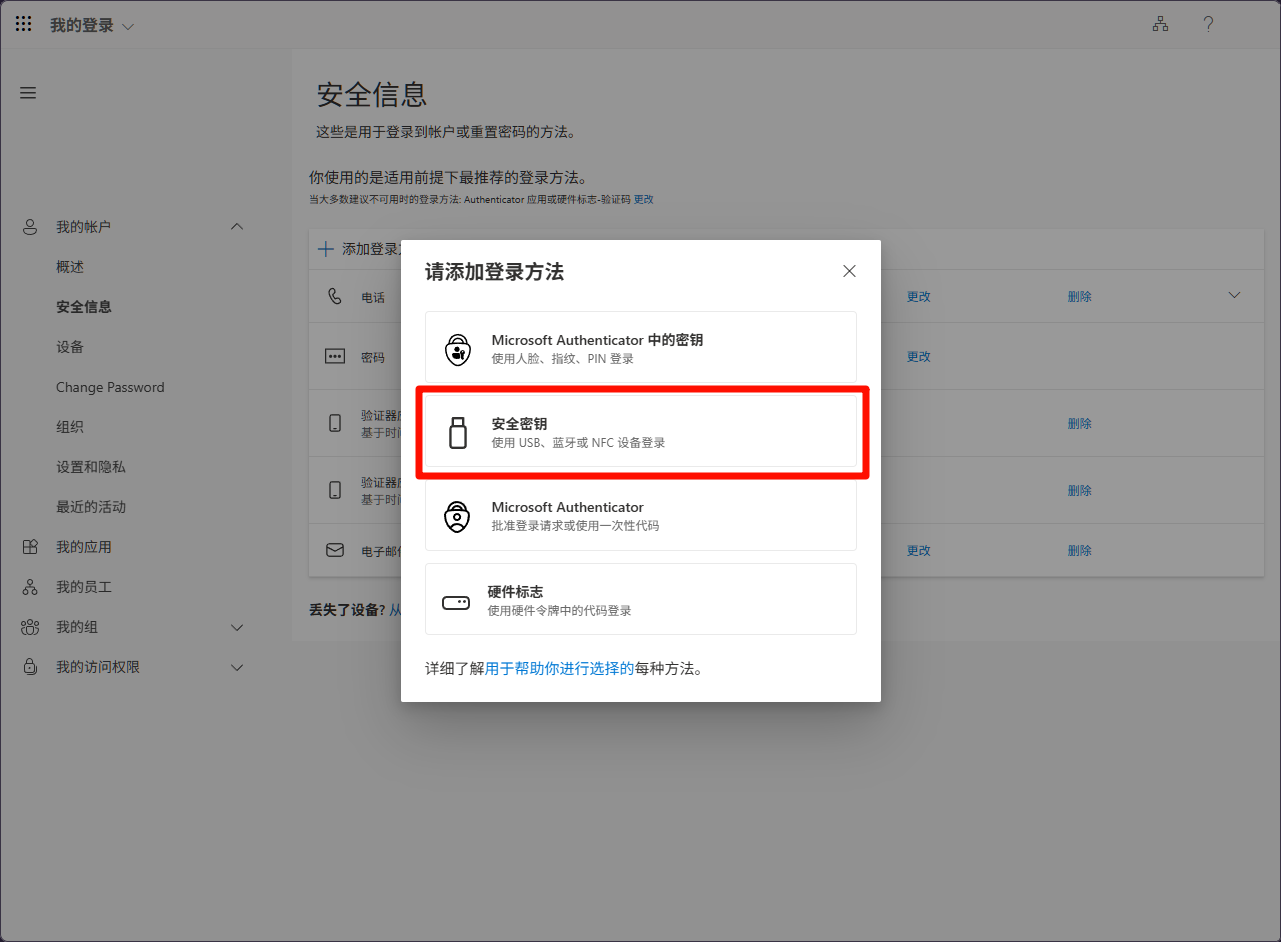This screenshot has width=1281, height=942.
Task: Click the 安全信息 page heading
Action: coord(372,95)
